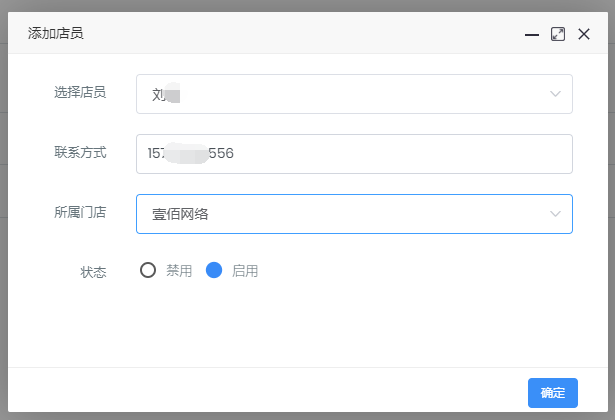The height and width of the screenshot is (420, 615).
Task: Select the 启用 radio circle
Action: click(x=213, y=270)
